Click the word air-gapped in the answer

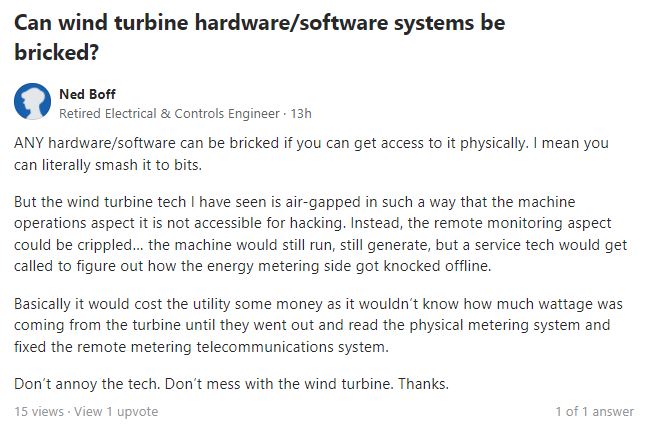(323, 202)
